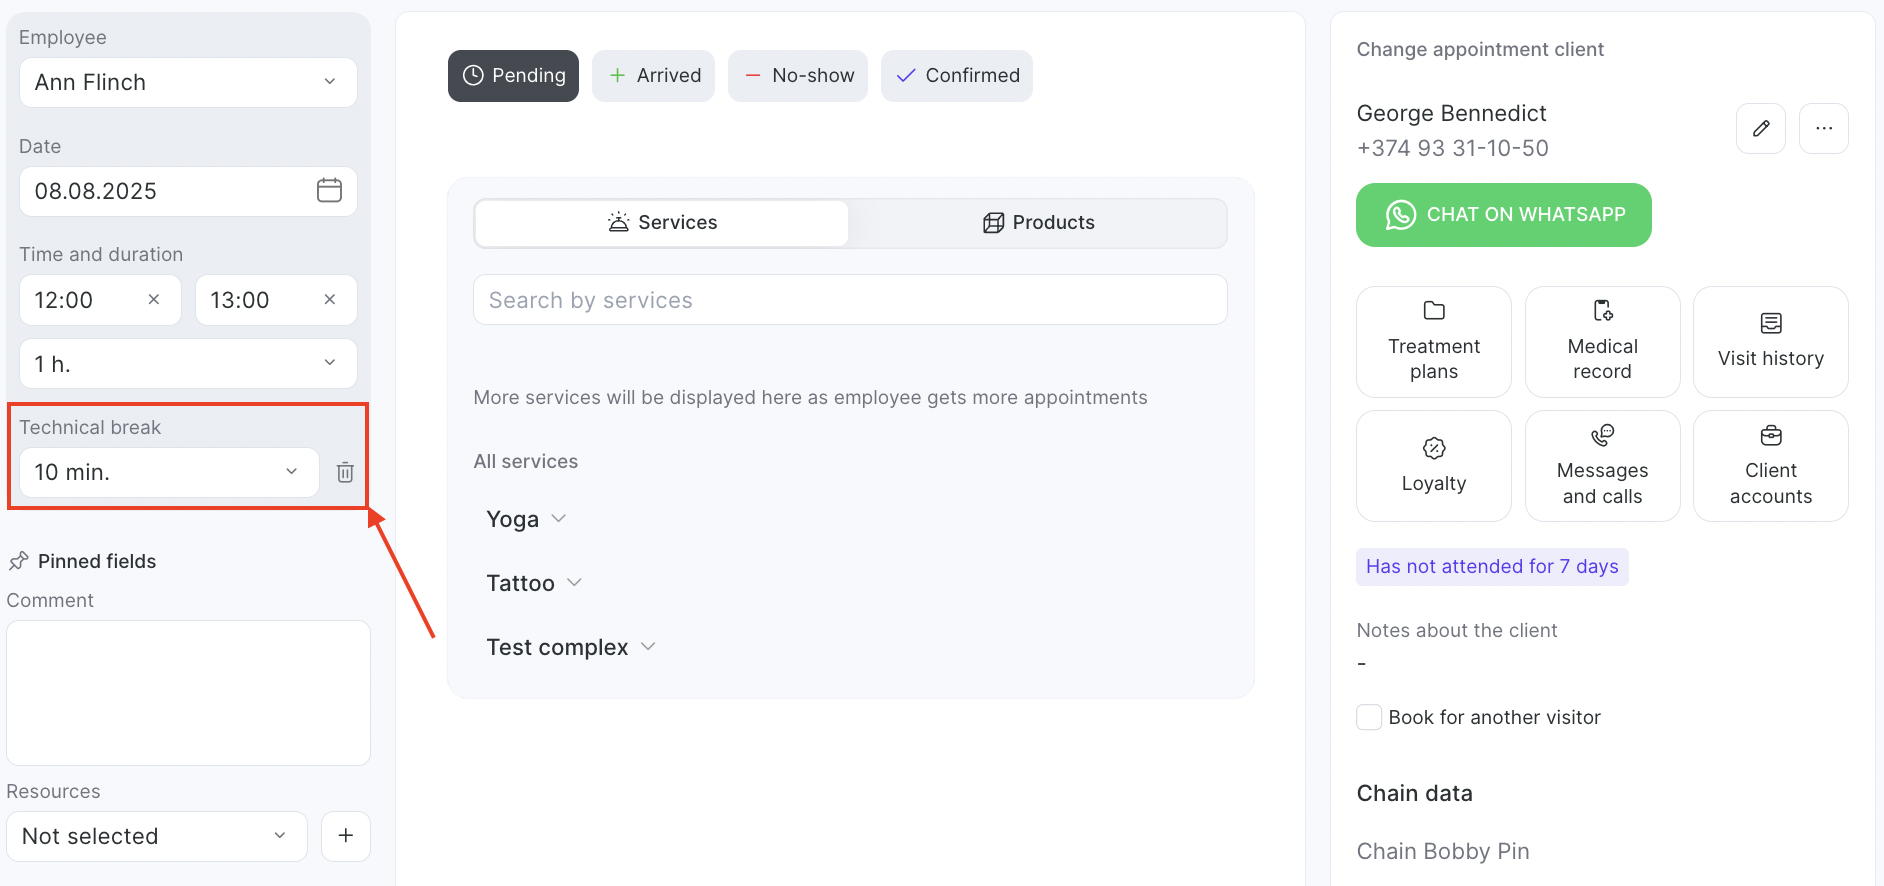Delete technical break with trash icon

tap(345, 472)
